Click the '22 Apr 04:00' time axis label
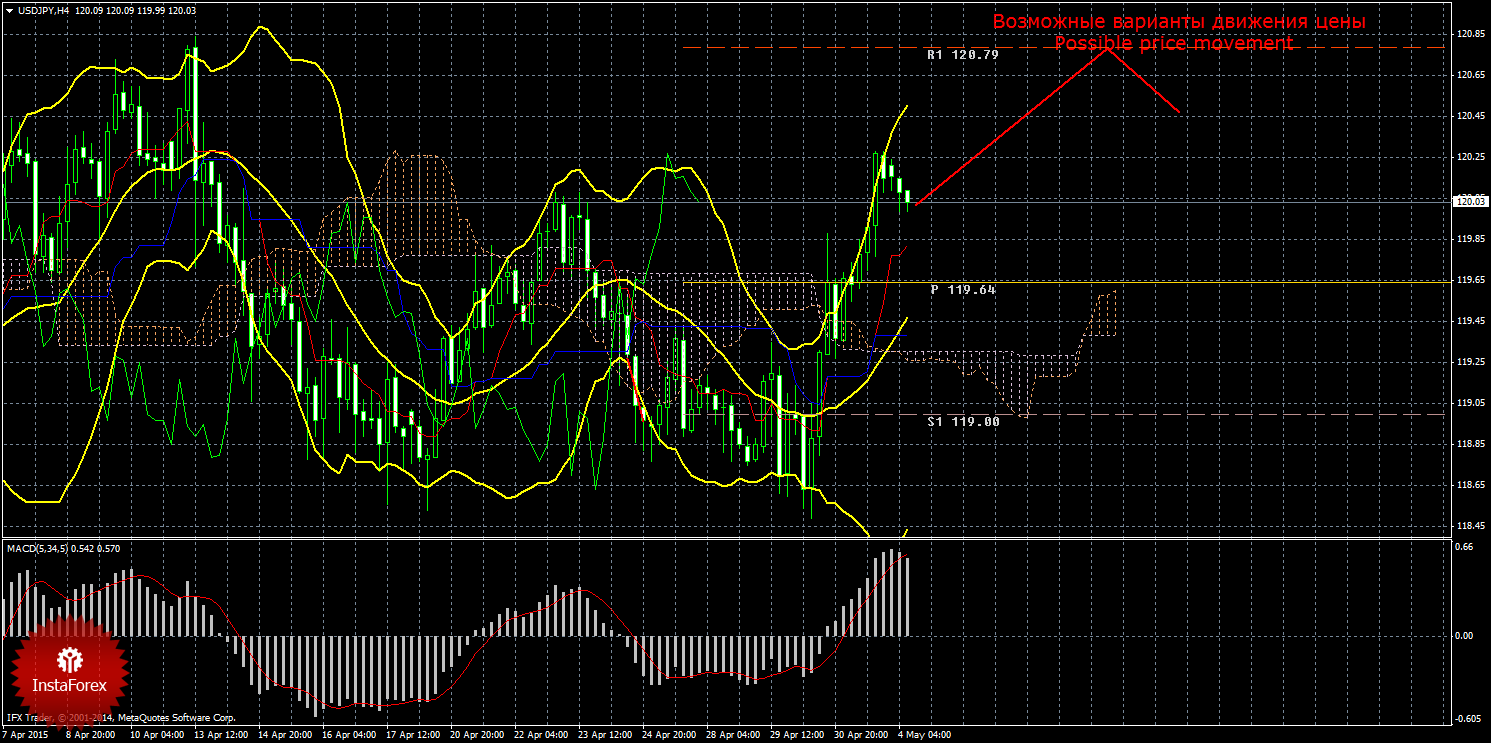 [x=541, y=735]
